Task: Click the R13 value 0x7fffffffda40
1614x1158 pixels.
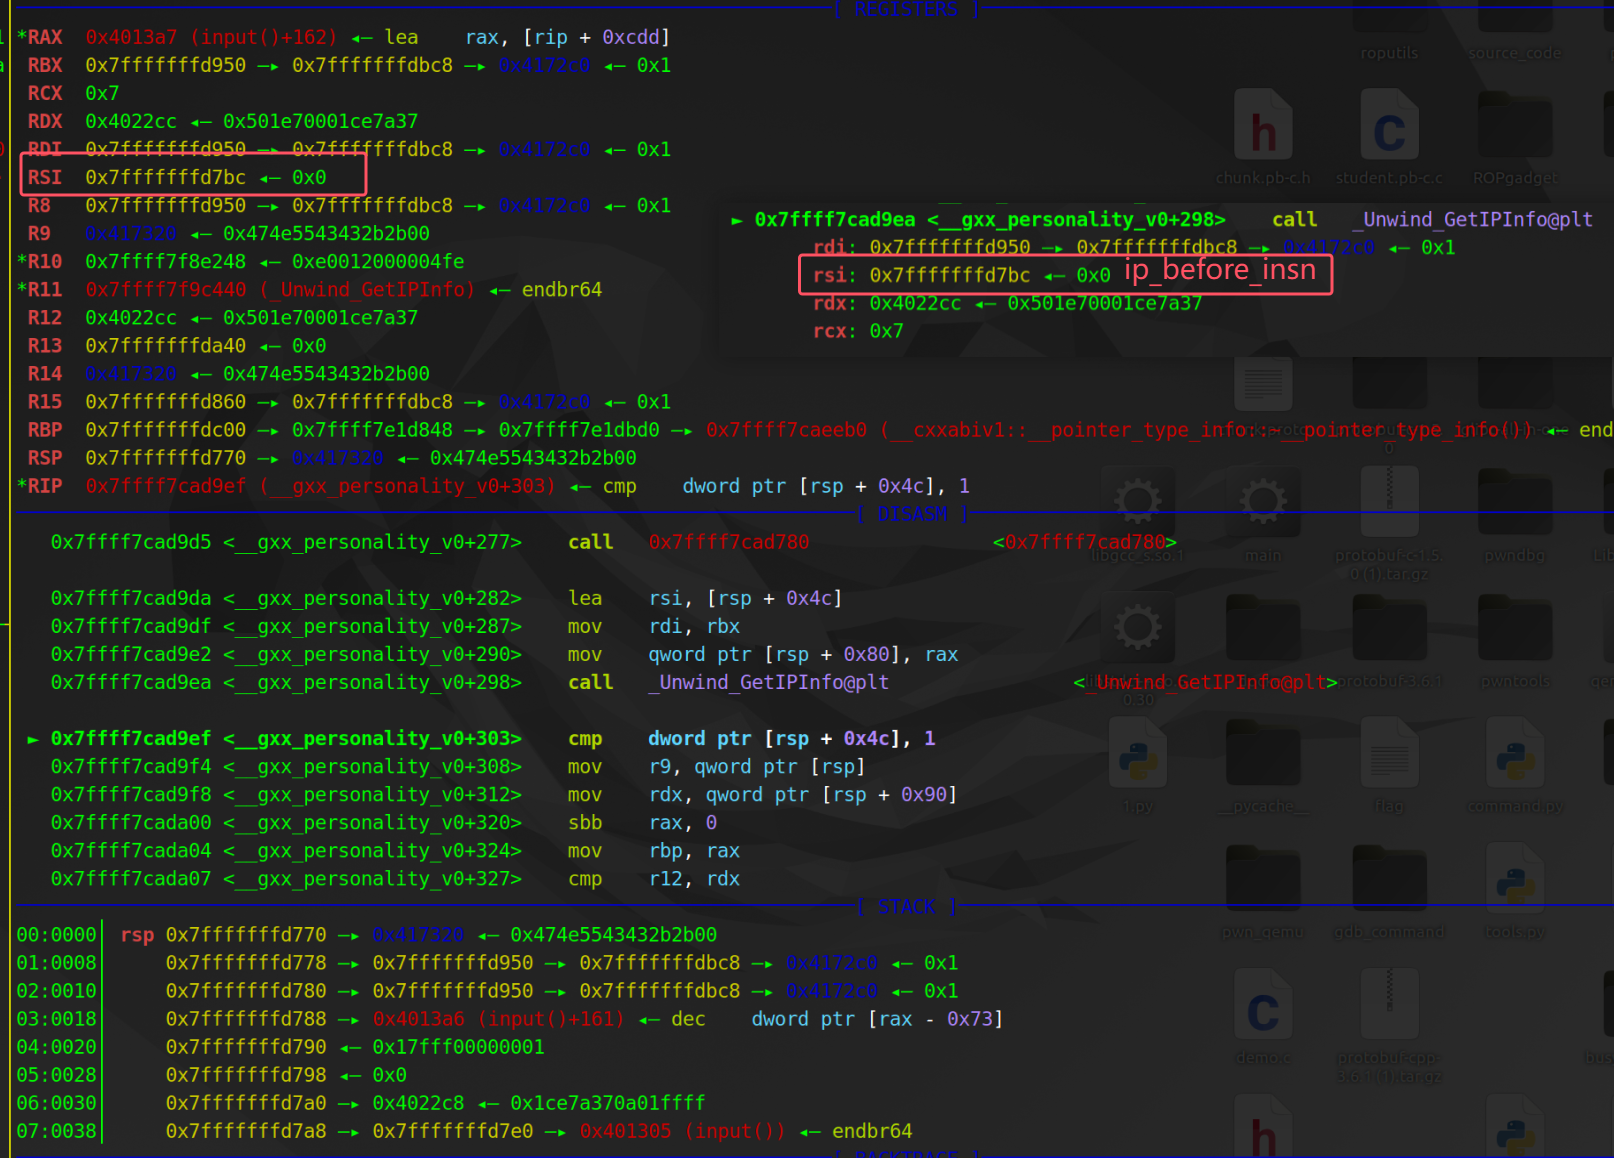Action: coord(165,345)
